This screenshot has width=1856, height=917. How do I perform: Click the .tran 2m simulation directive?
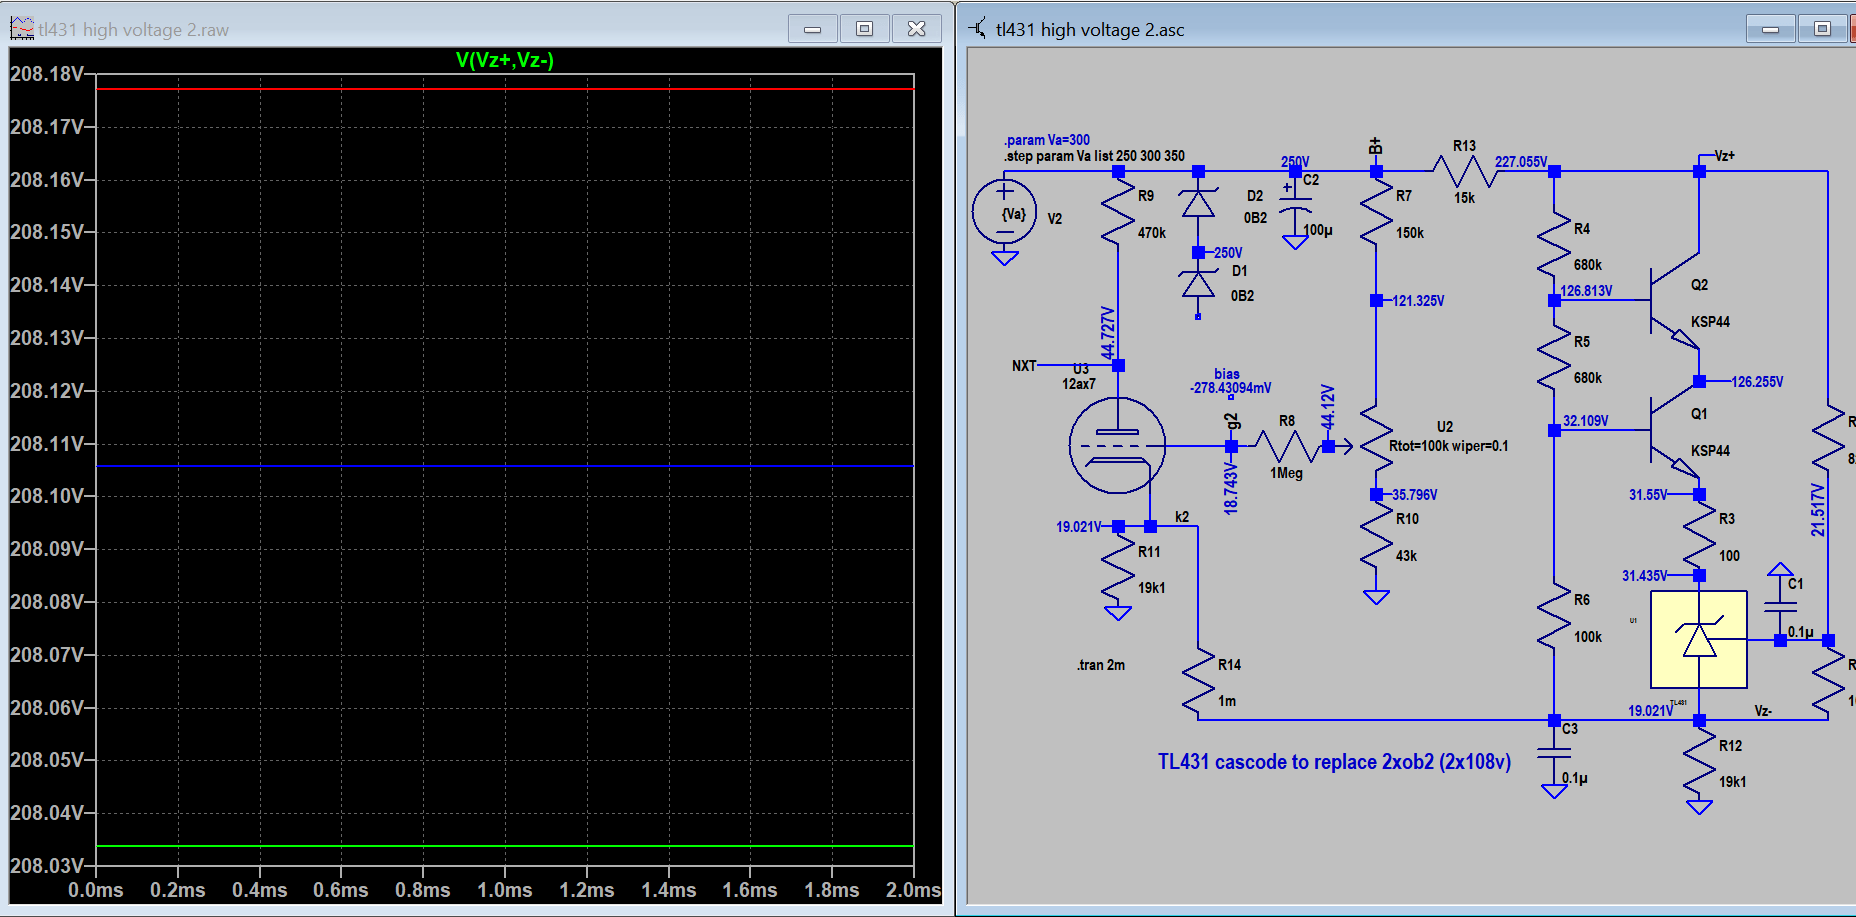[1101, 665]
